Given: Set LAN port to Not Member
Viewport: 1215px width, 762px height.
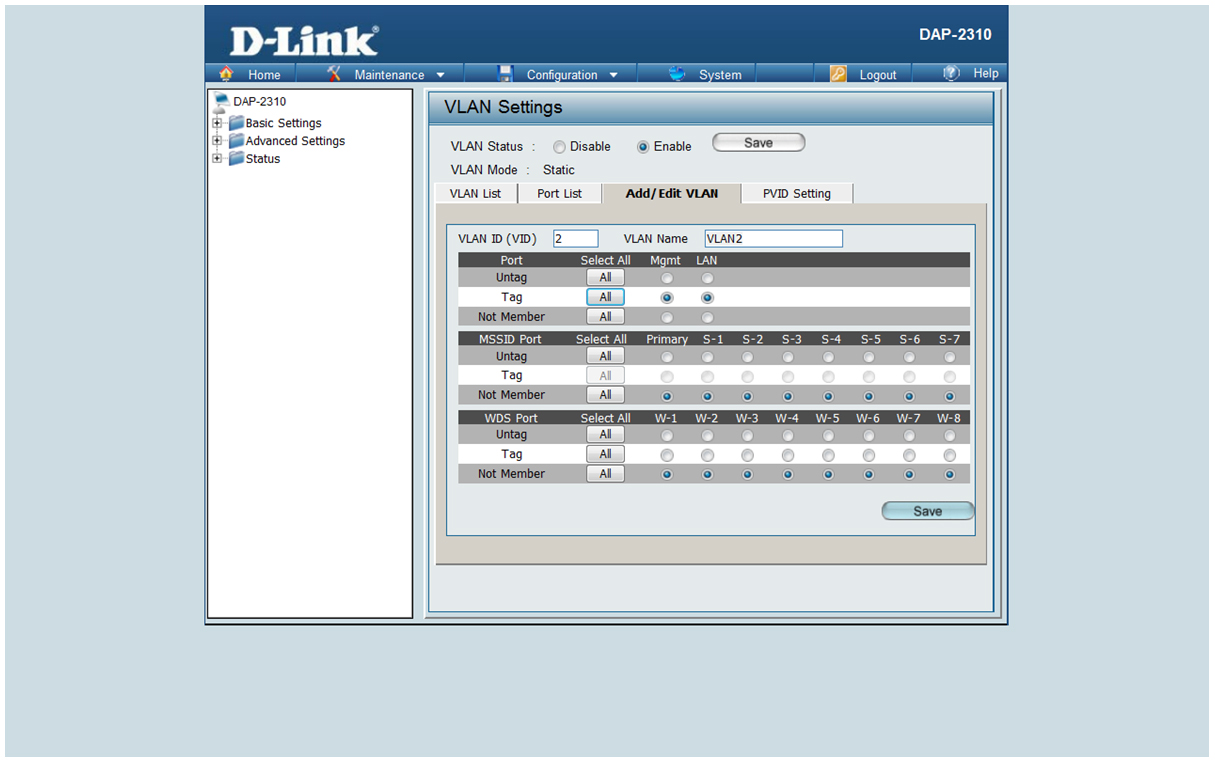Looking at the screenshot, I should pyautogui.click(x=707, y=317).
